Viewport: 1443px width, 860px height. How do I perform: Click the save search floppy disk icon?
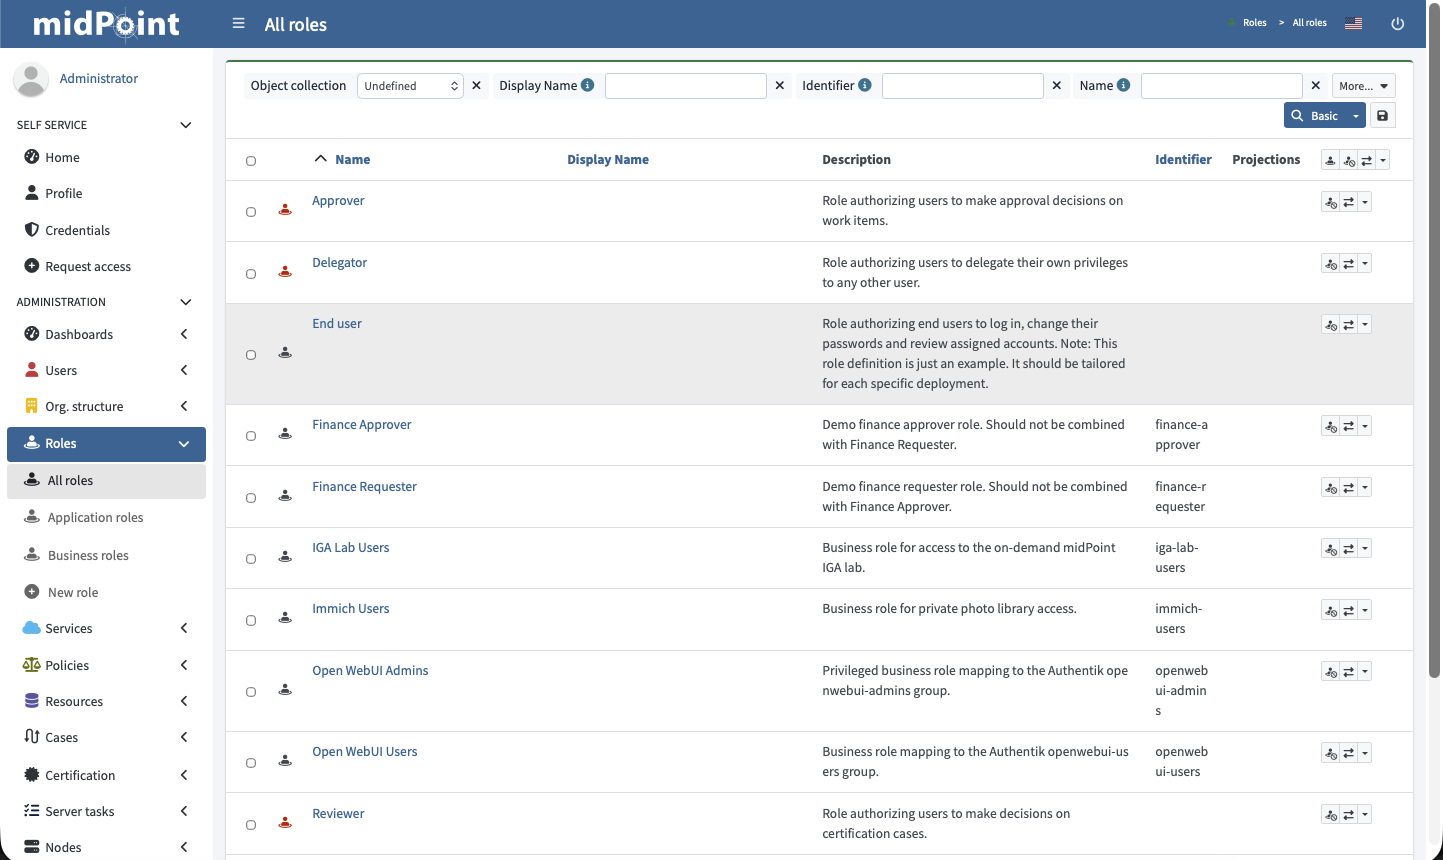coord(1382,116)
